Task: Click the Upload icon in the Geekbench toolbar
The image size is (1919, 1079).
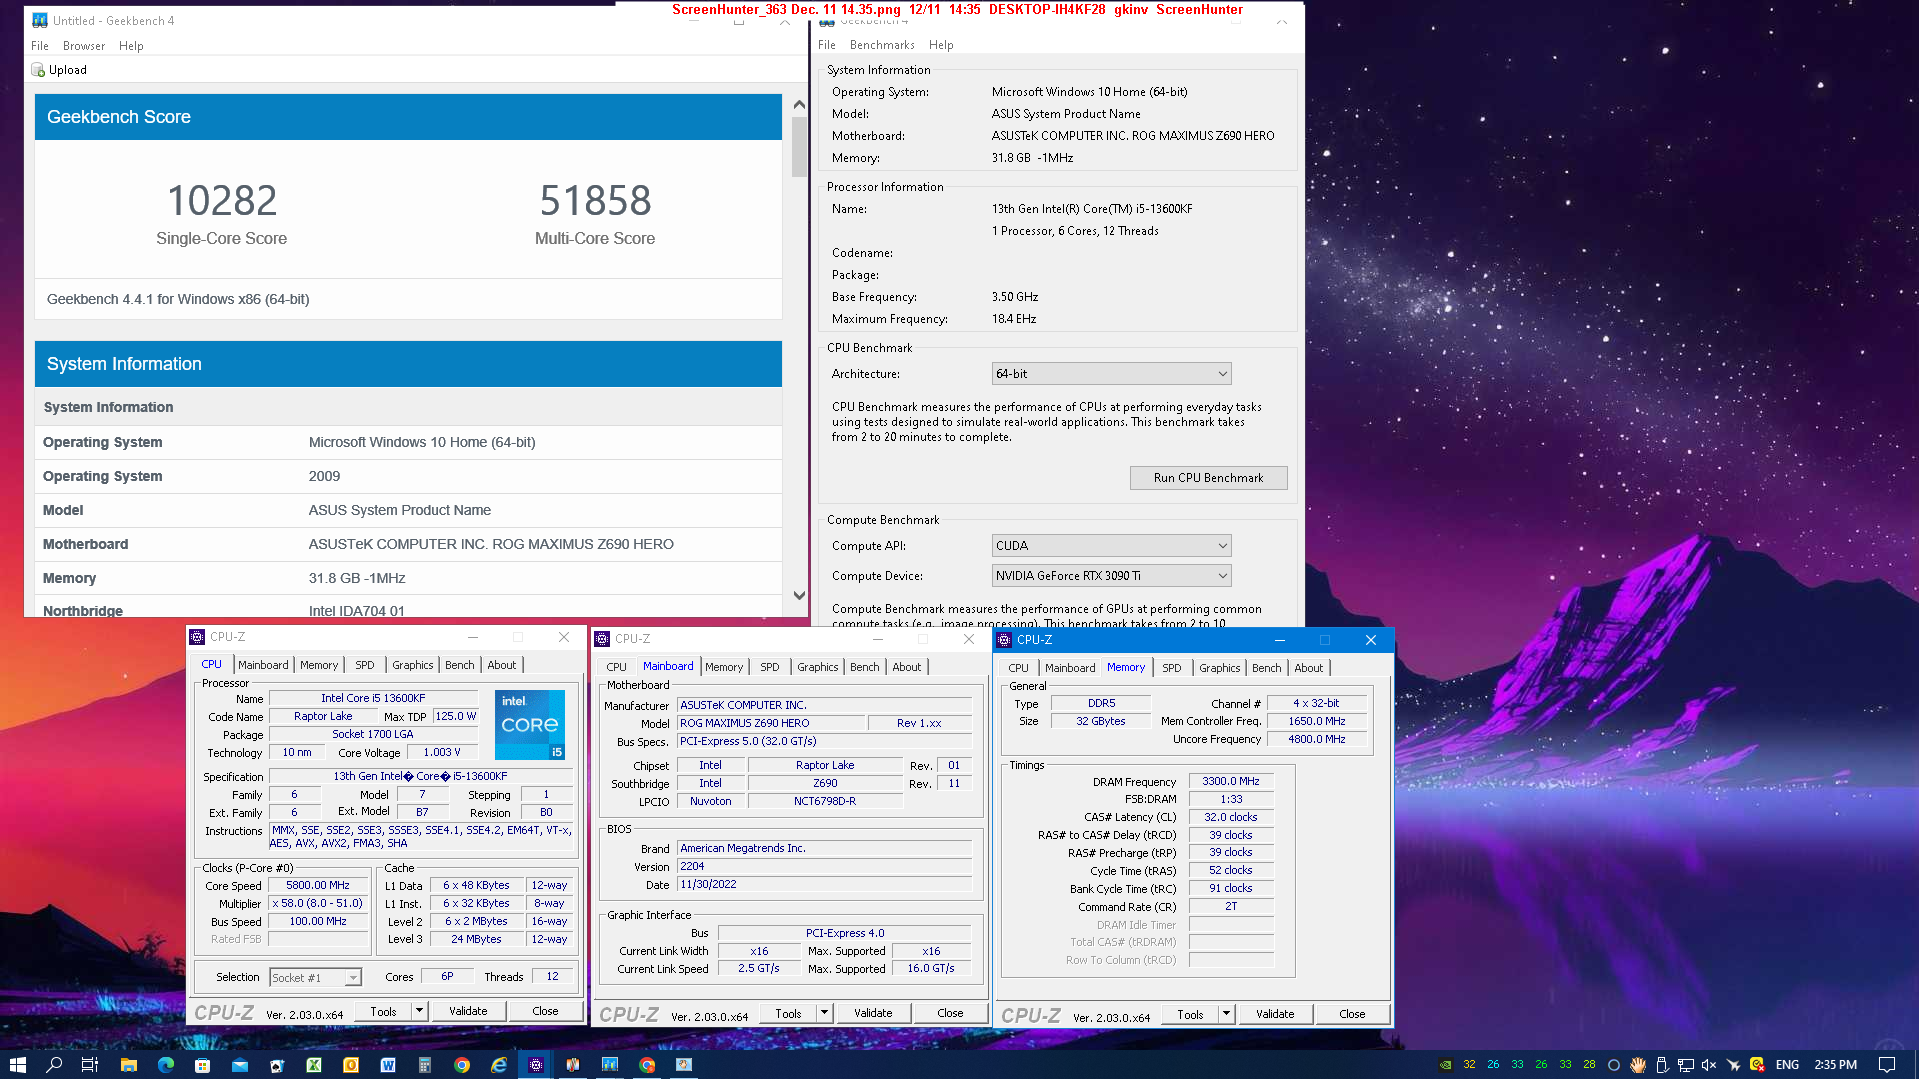Action: point(38,70)
